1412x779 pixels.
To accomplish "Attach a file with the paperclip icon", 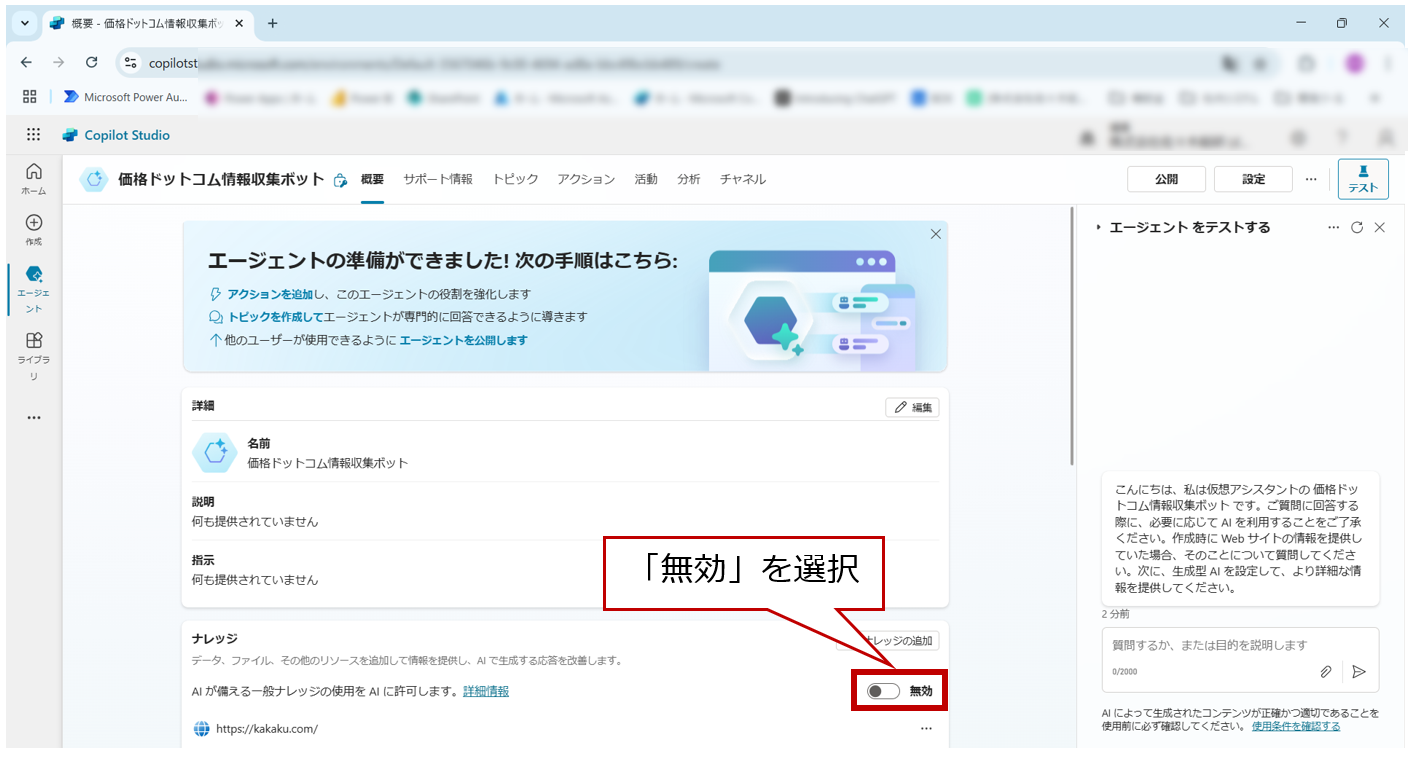I will click(x=1326, y=672).
